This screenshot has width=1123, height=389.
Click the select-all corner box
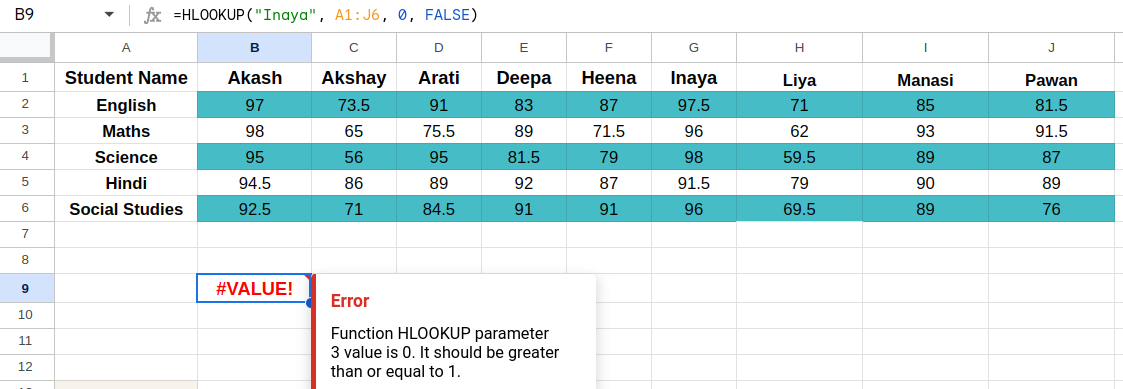pos(26,47)
